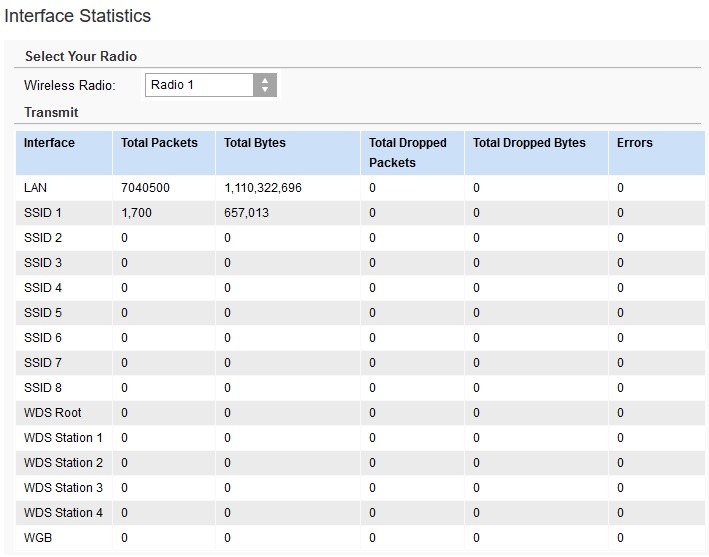Viewport: 709px width, 557px height.
Task: Select the Total Dropped Packets header
Action: click(407, 152)
